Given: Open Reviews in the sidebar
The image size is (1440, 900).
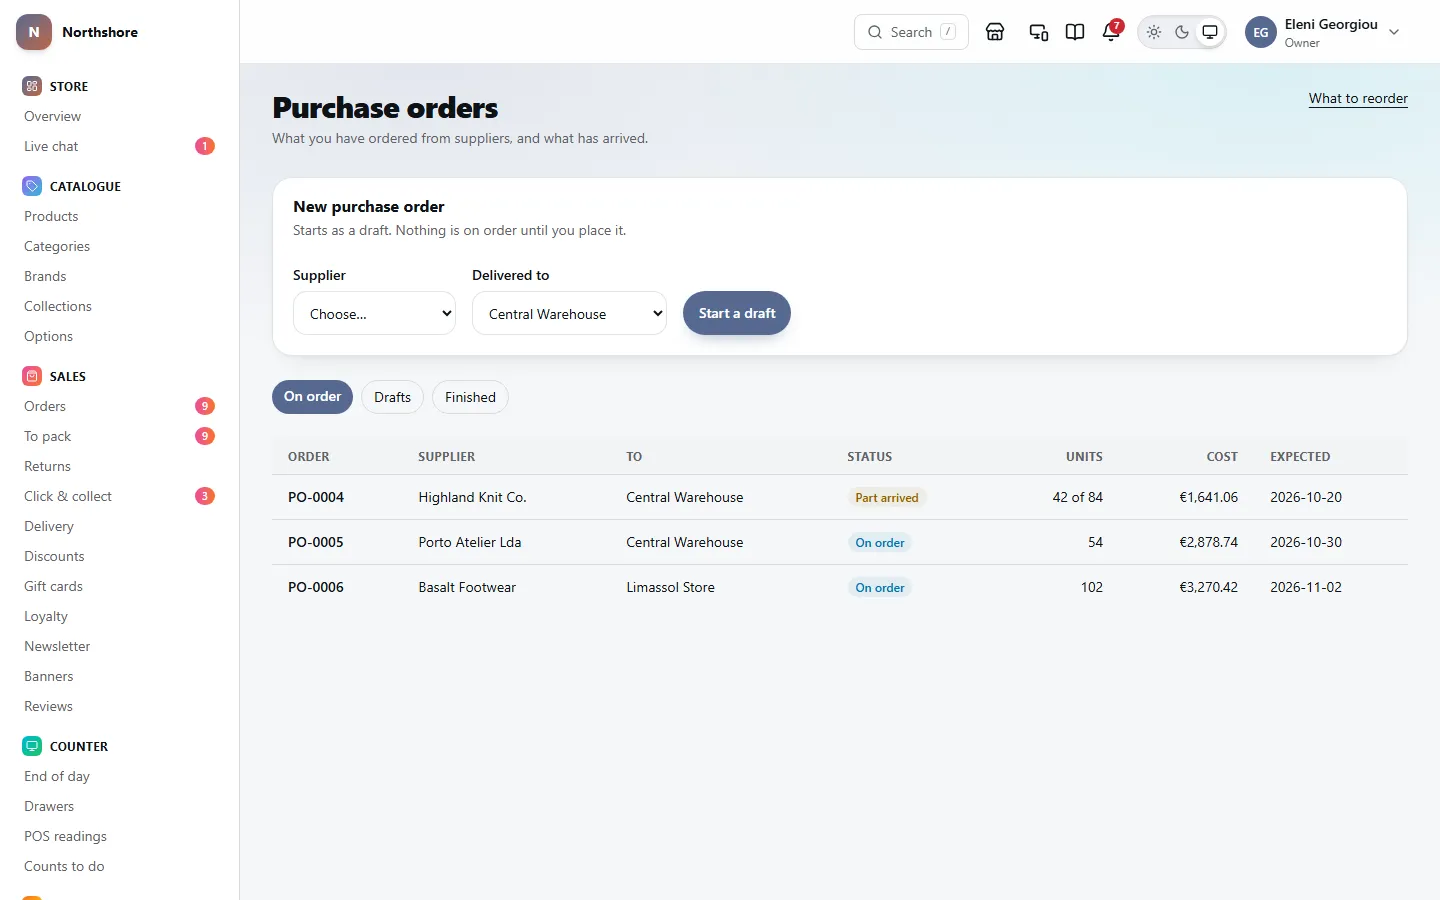Looking at the screenshot, I should (48, 706).
